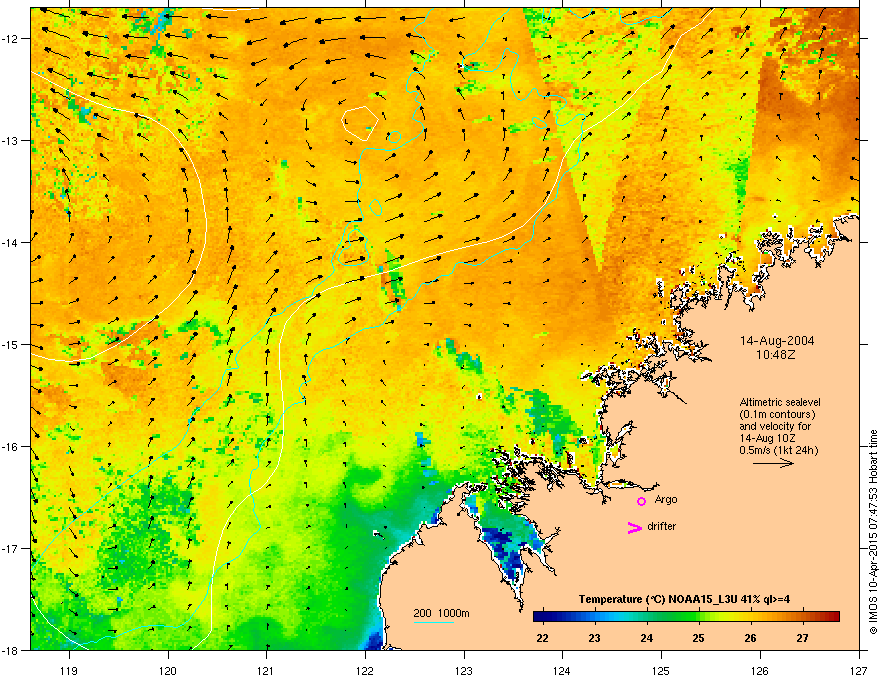Click the longitude axis label 124
880x680 pixels.
[562, 671]
